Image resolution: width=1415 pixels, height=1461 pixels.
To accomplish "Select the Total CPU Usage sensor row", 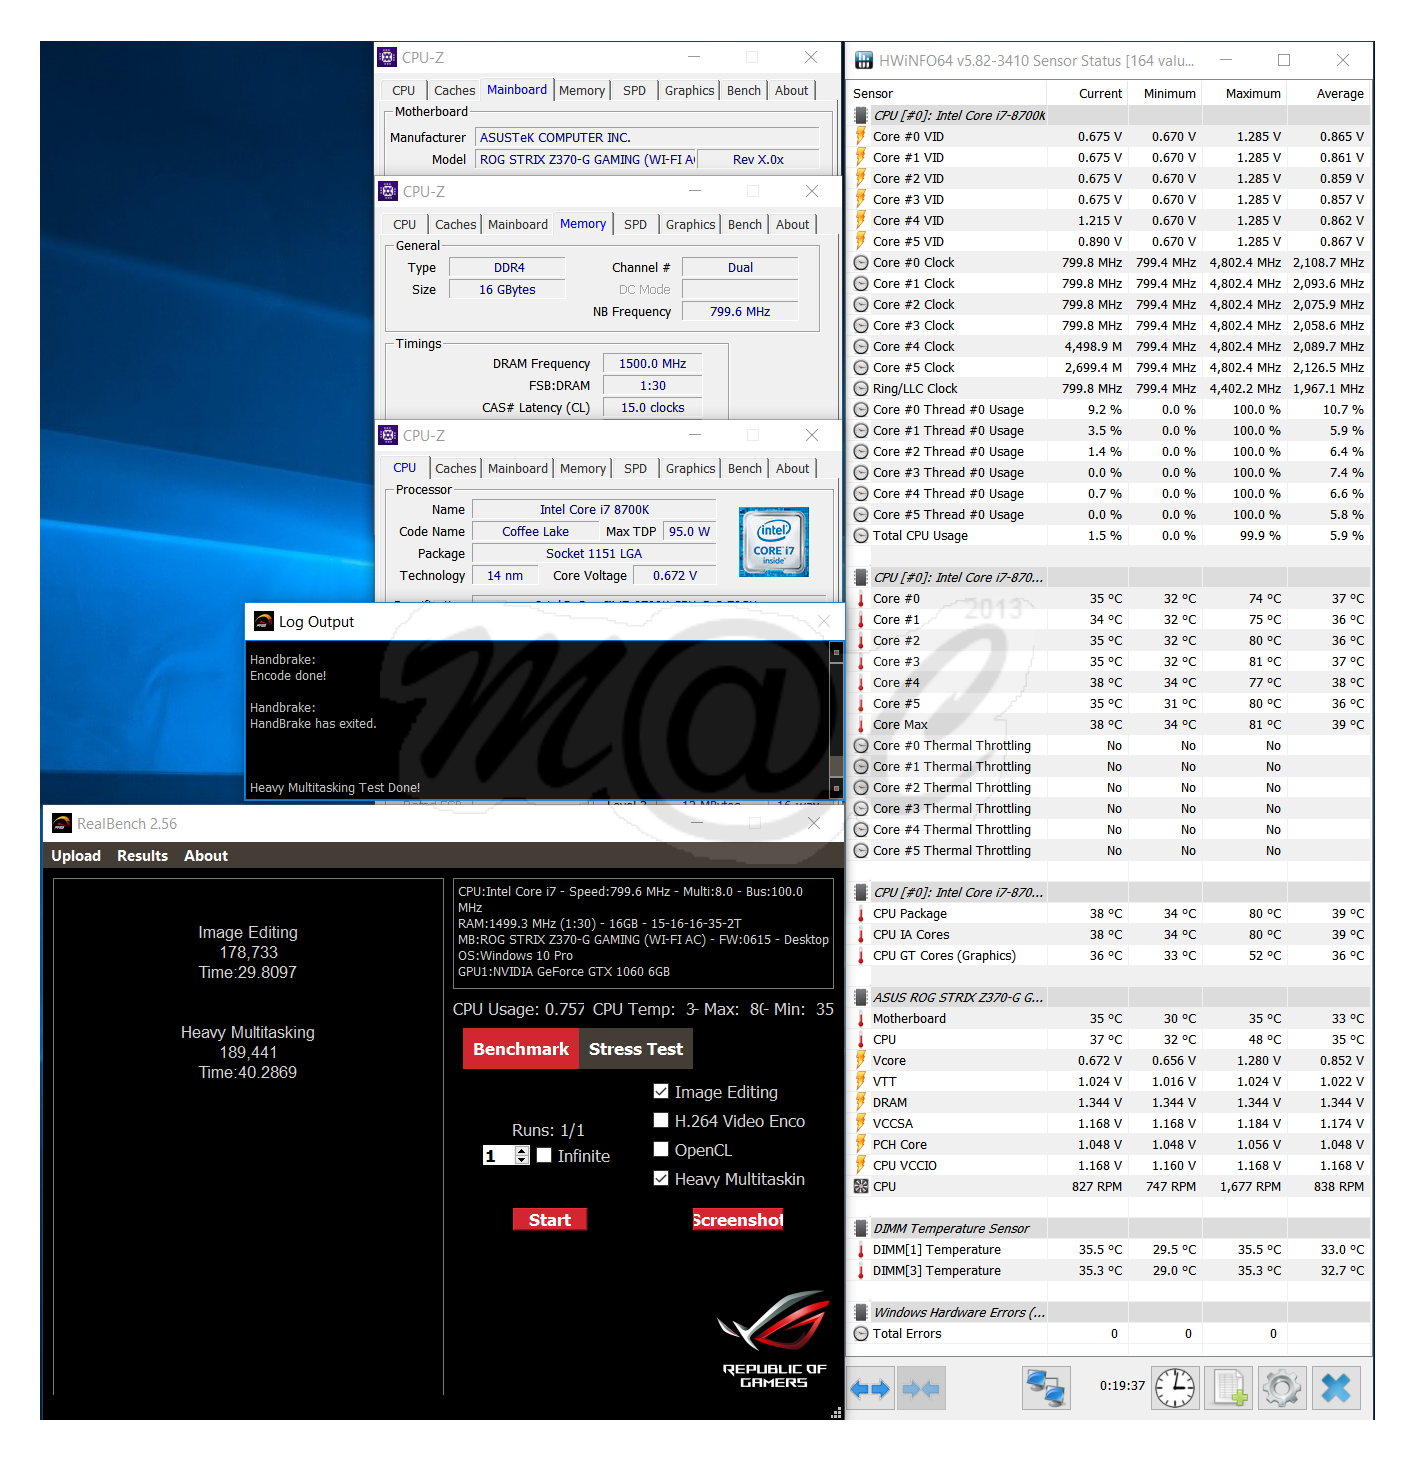I will click(1110, 535).
